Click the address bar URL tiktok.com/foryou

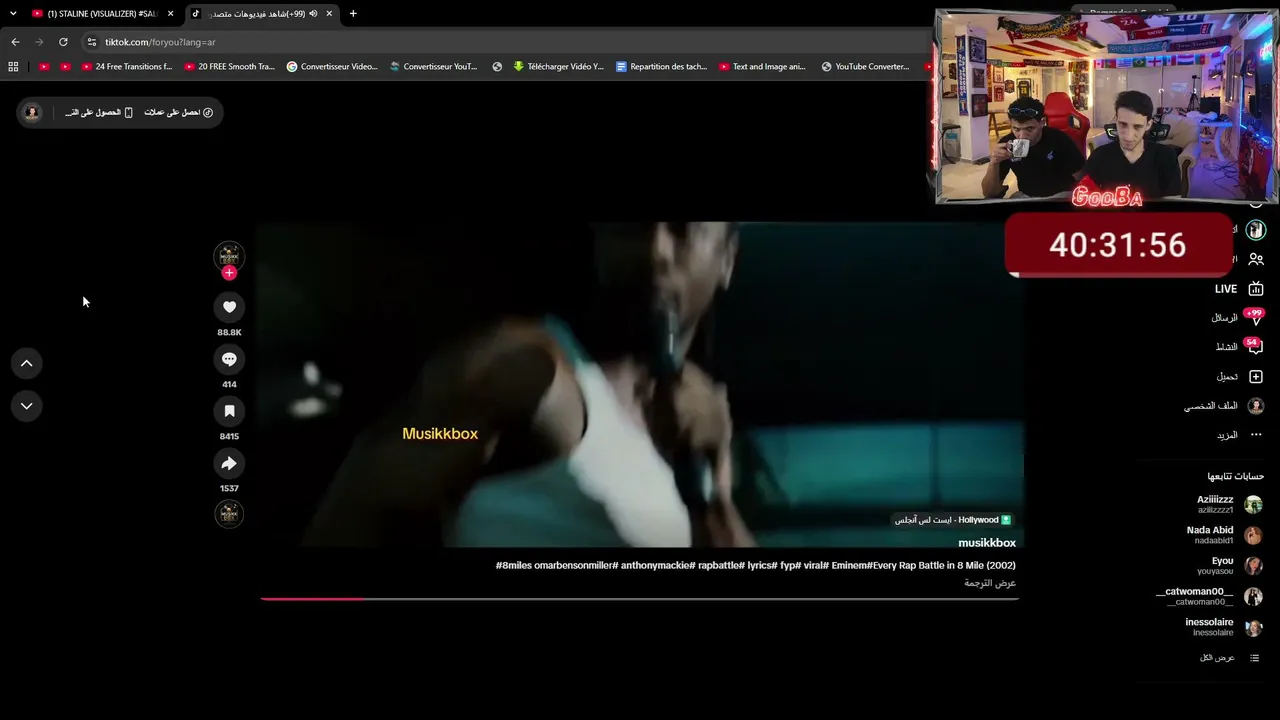pyautogui.click(x=160, y=42)
